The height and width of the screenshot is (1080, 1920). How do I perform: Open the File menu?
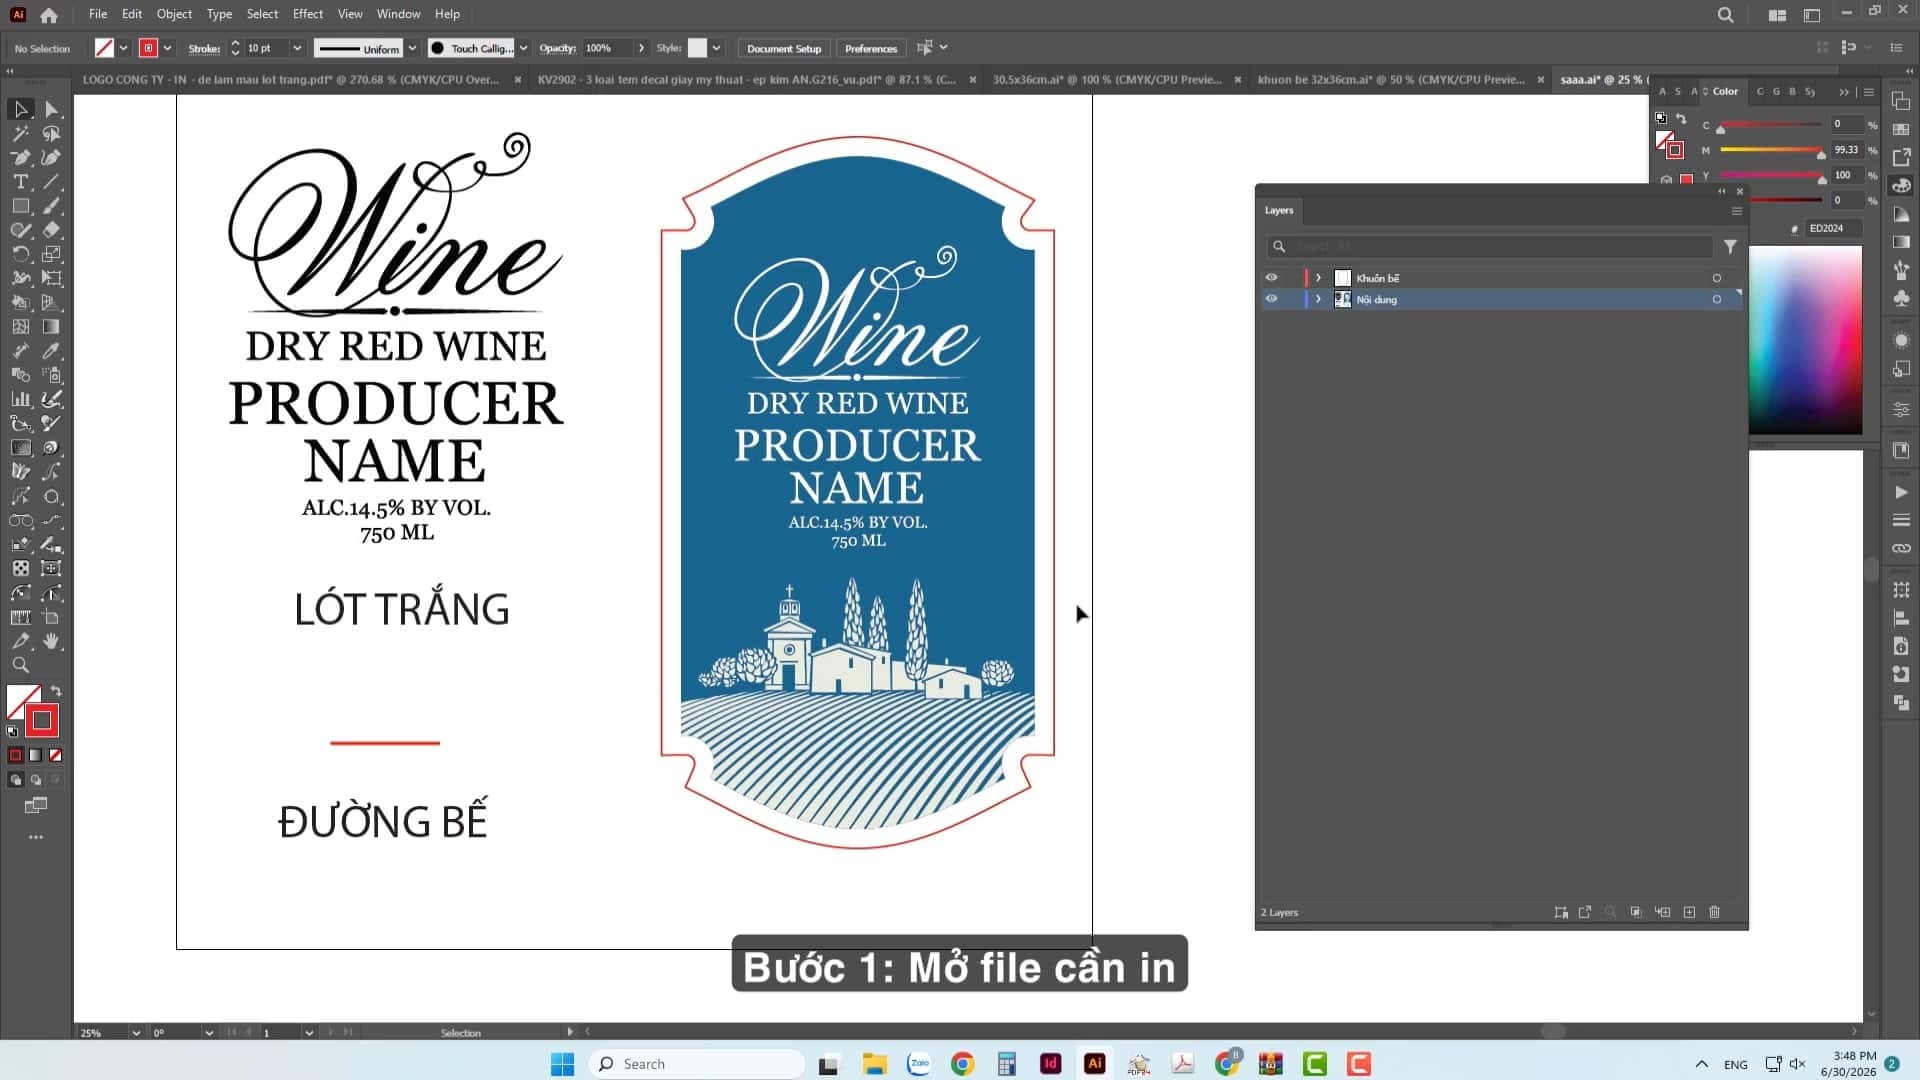98,14
